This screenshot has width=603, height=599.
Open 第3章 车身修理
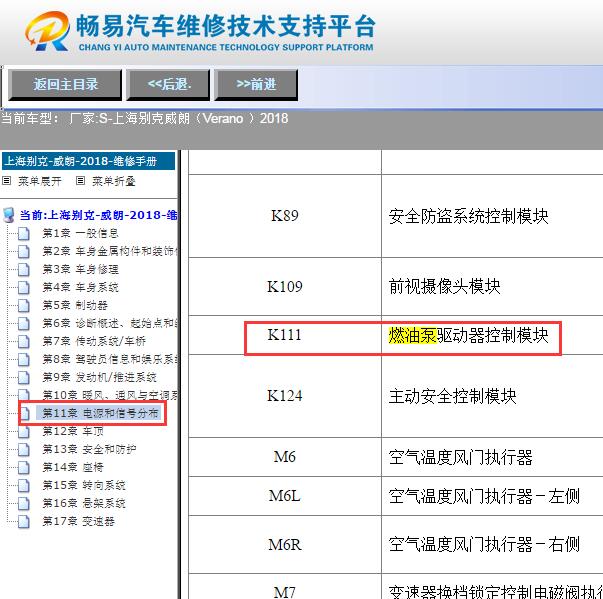click(80, 270)
